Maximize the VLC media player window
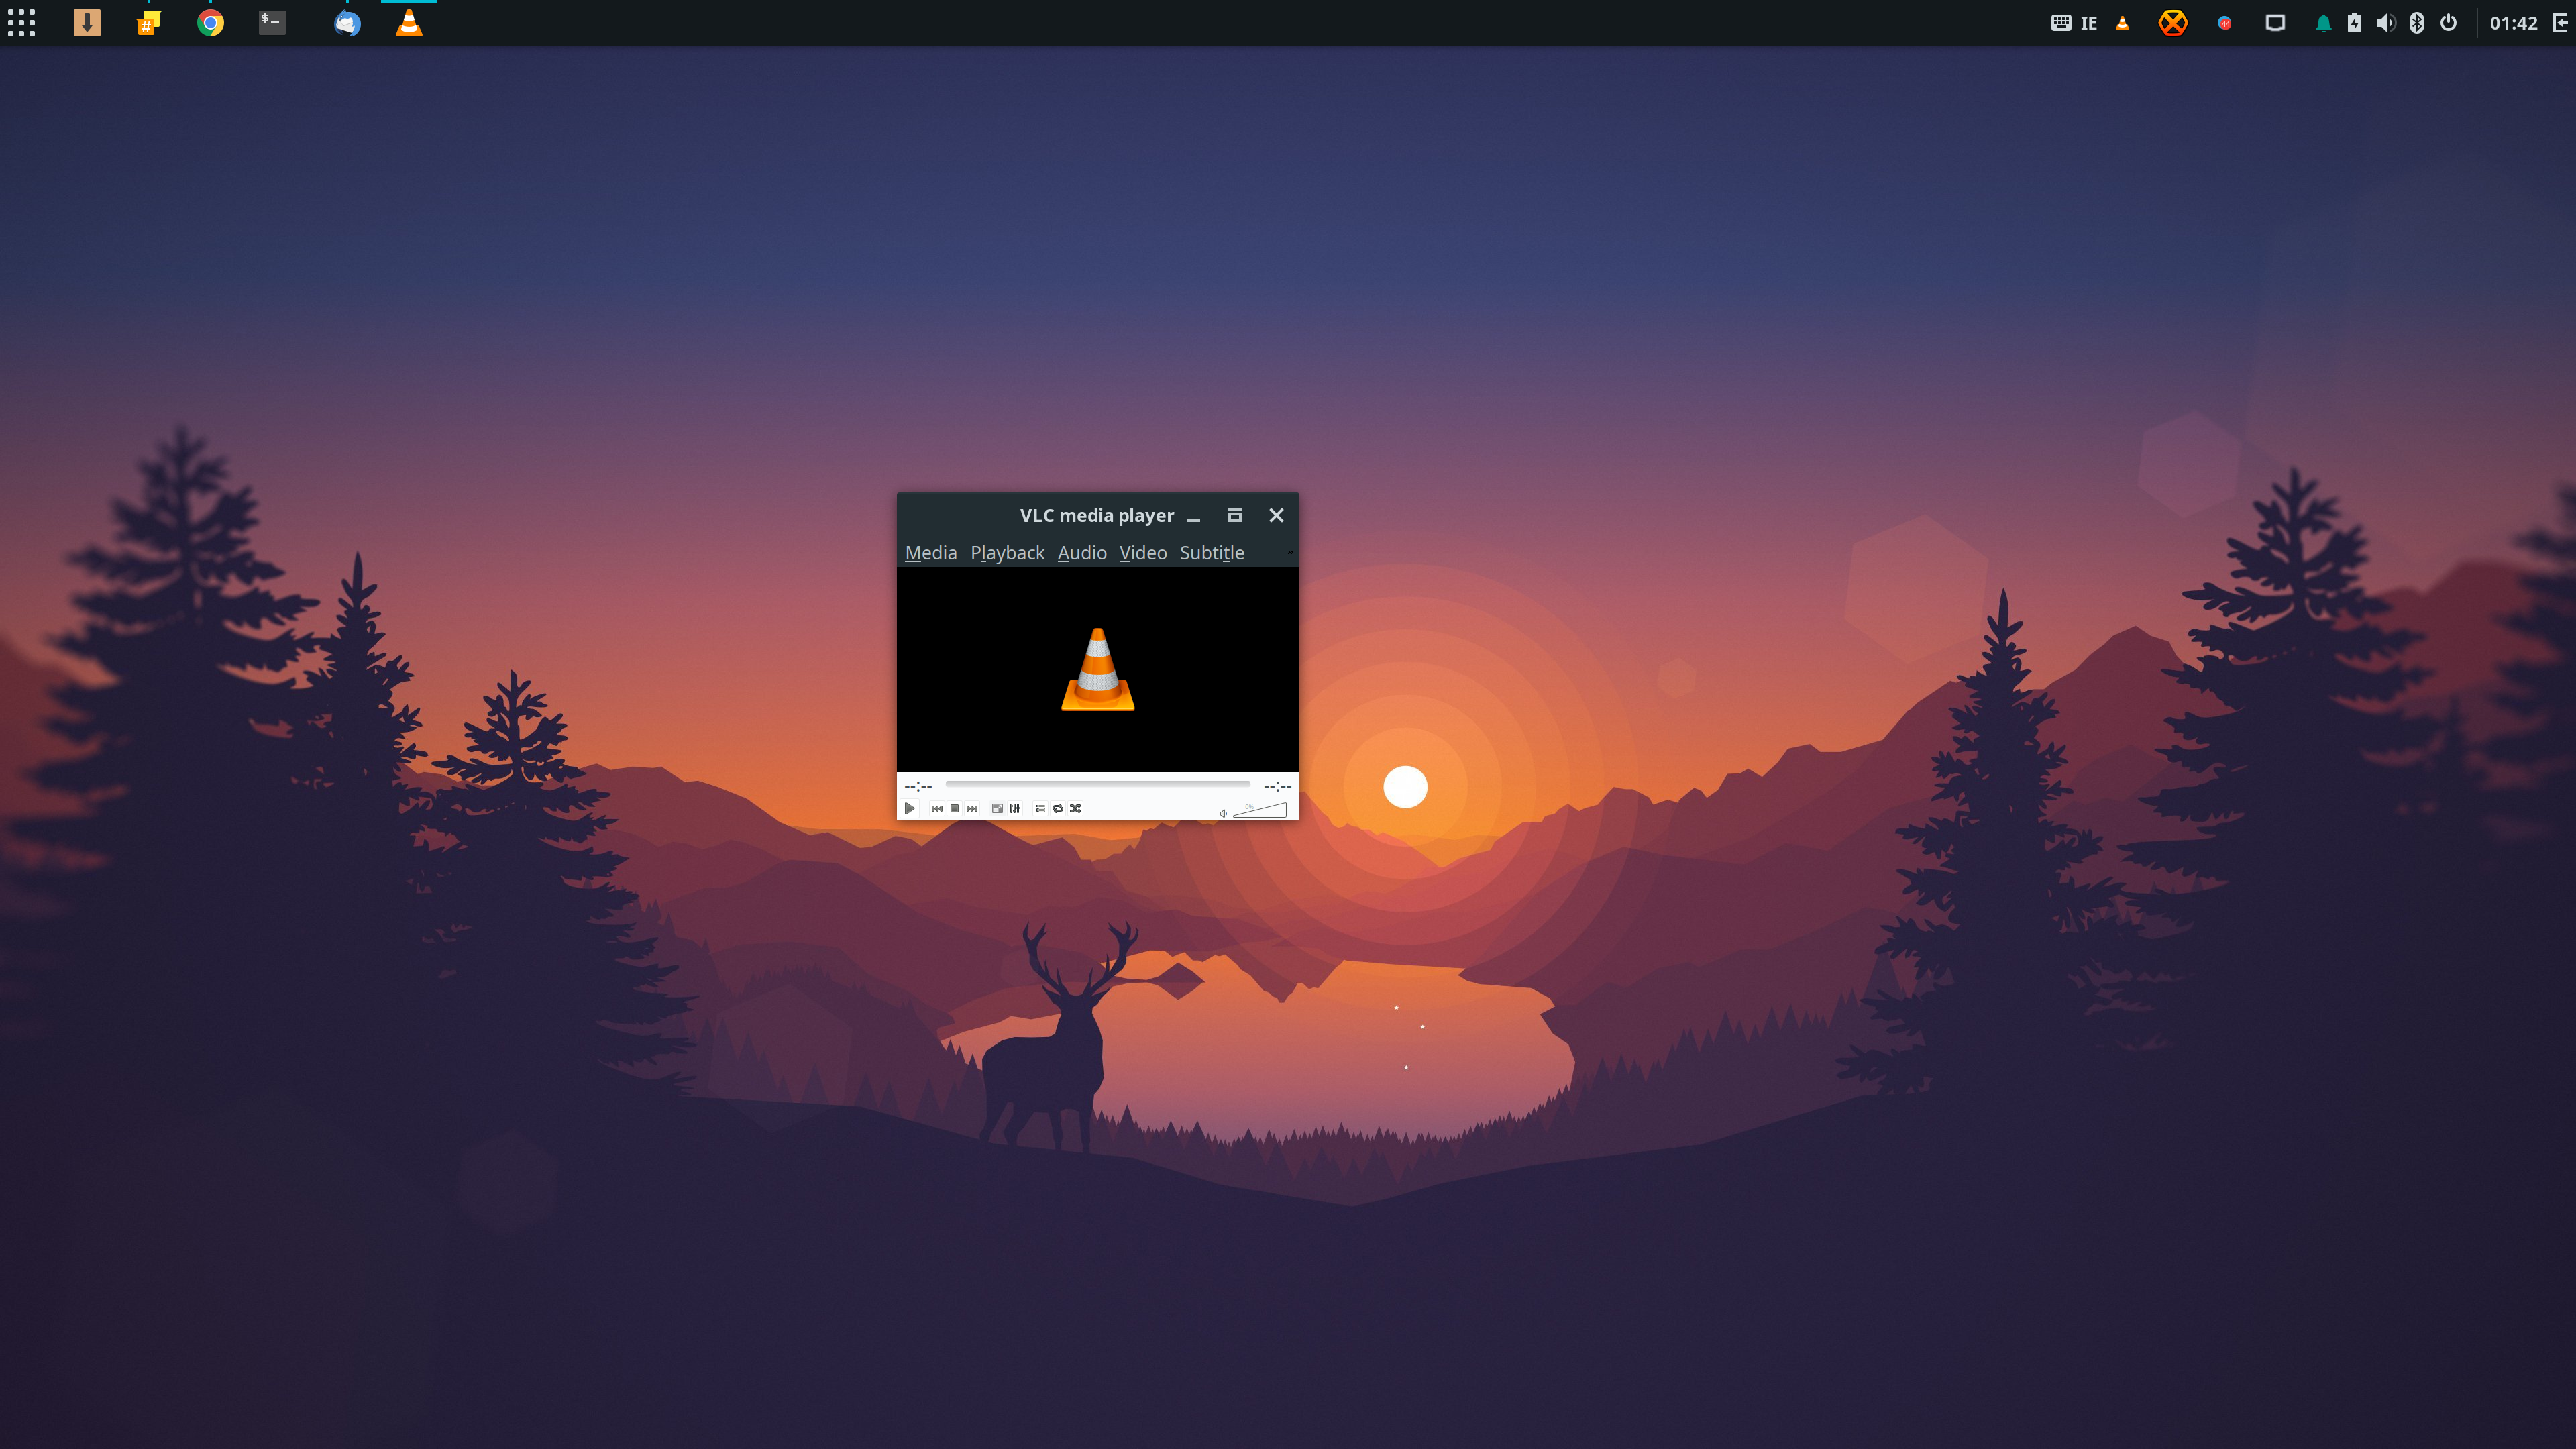 (1235, 515)
